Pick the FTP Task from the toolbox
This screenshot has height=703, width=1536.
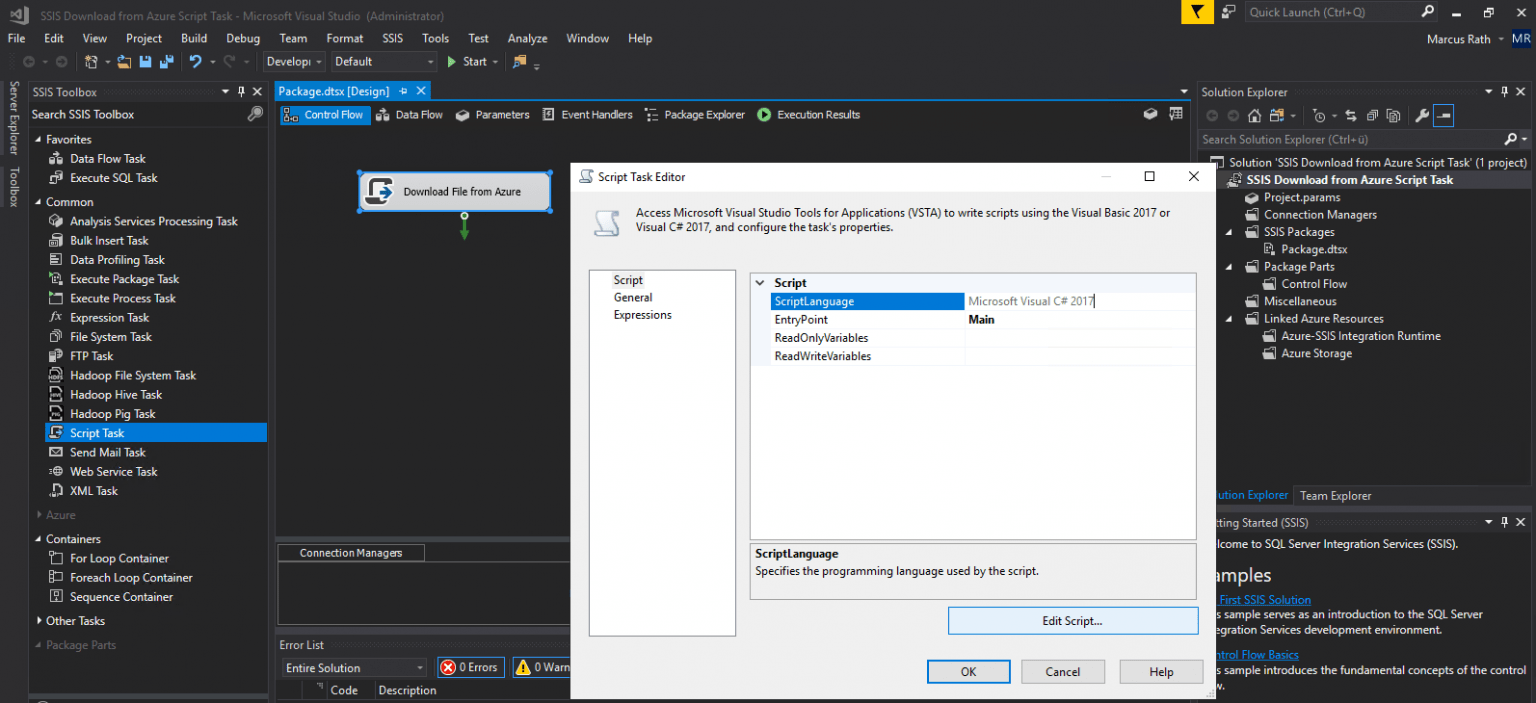point(90,355)
